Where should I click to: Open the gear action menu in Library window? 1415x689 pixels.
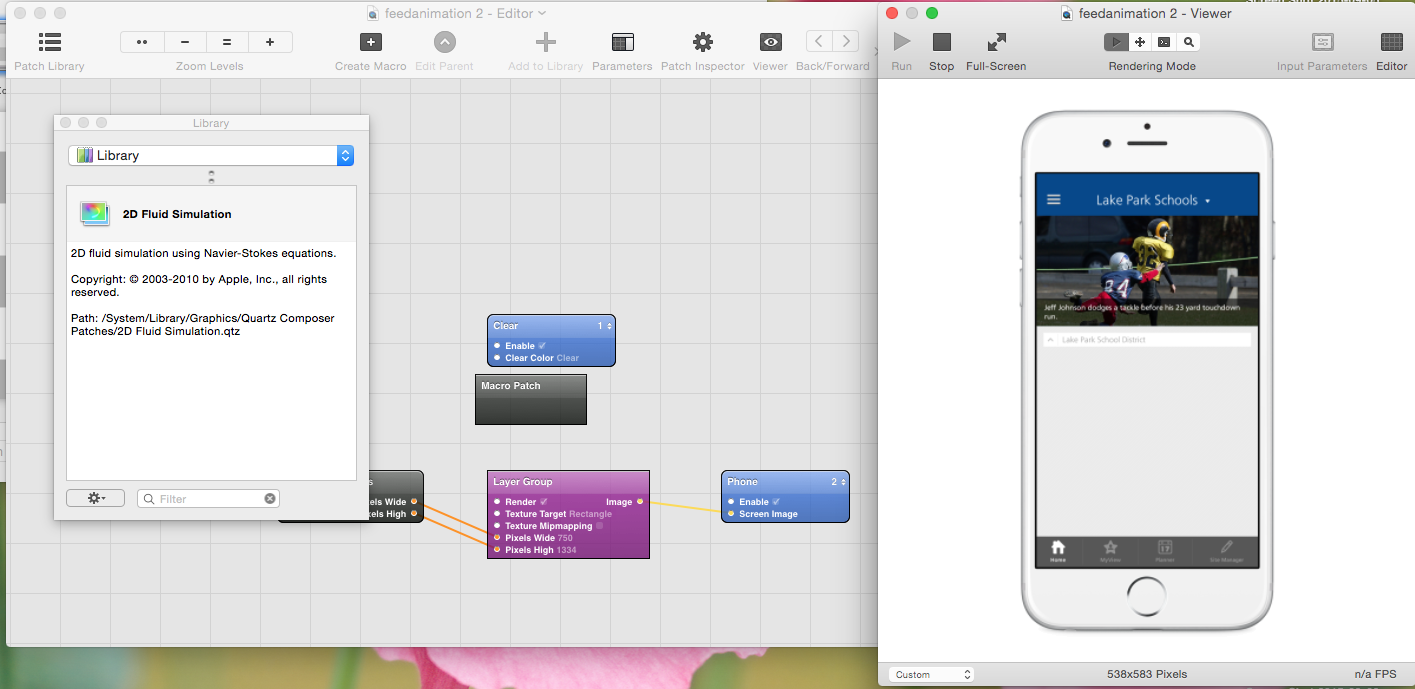(95, 498)
